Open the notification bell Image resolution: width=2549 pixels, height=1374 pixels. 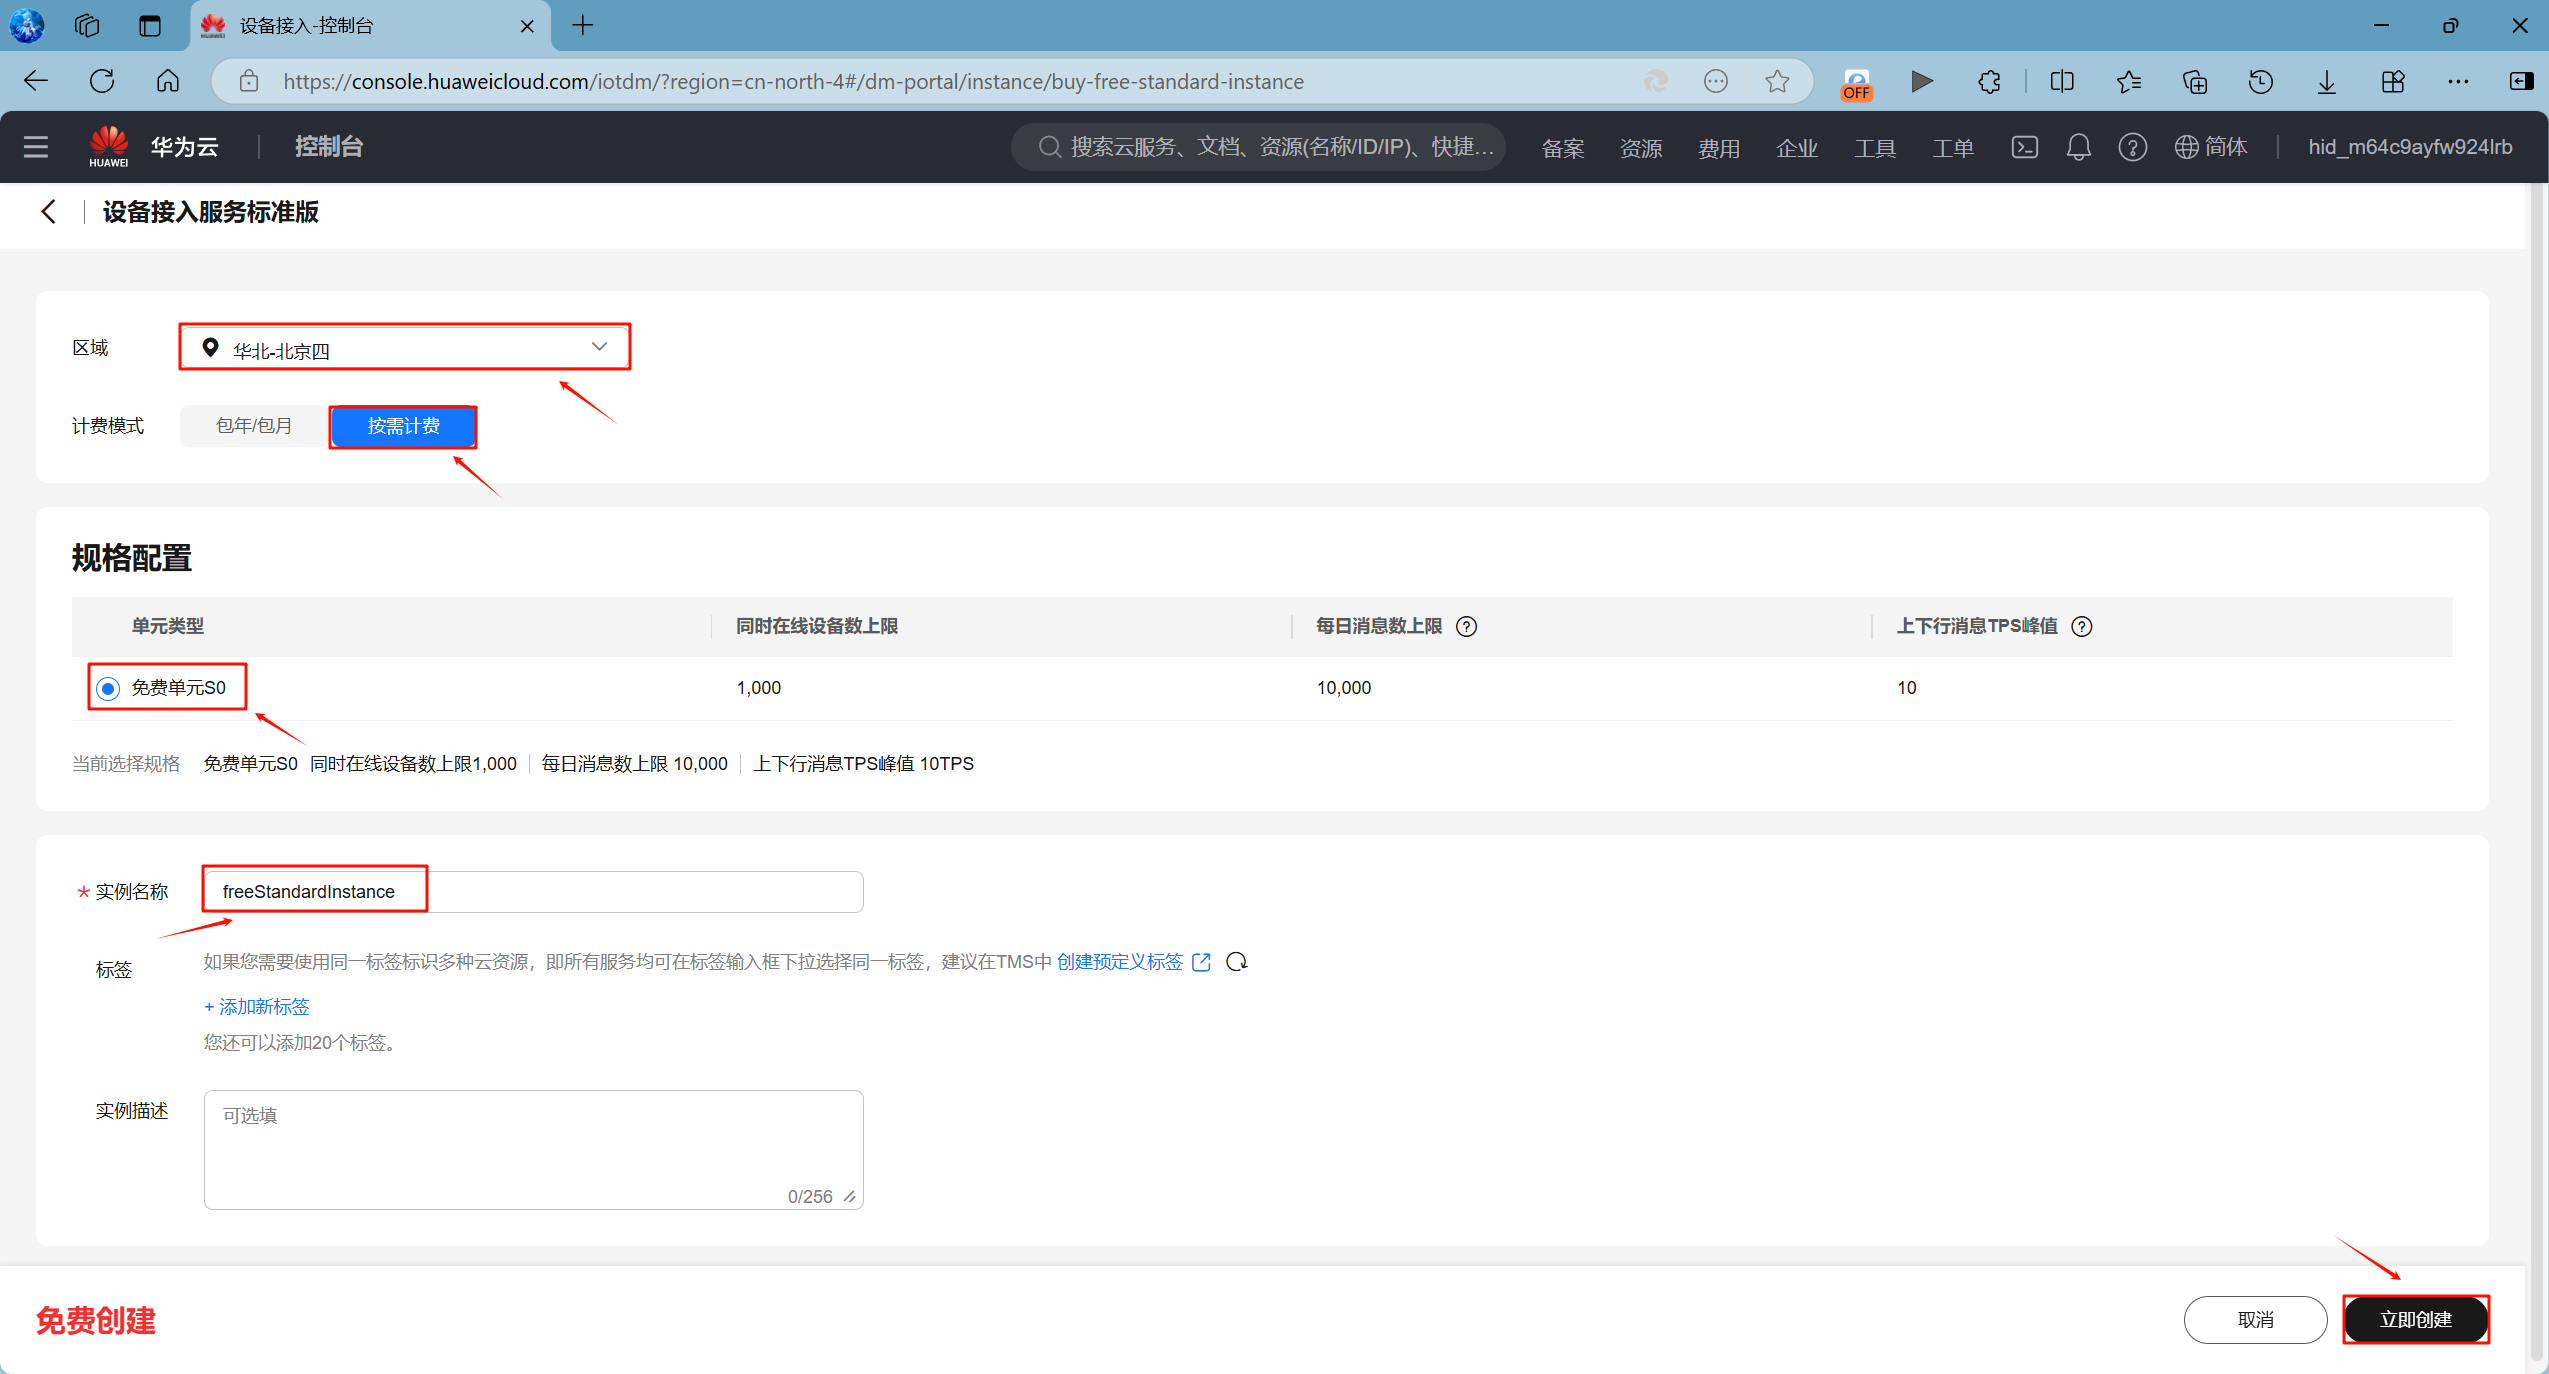[2078, 147]
